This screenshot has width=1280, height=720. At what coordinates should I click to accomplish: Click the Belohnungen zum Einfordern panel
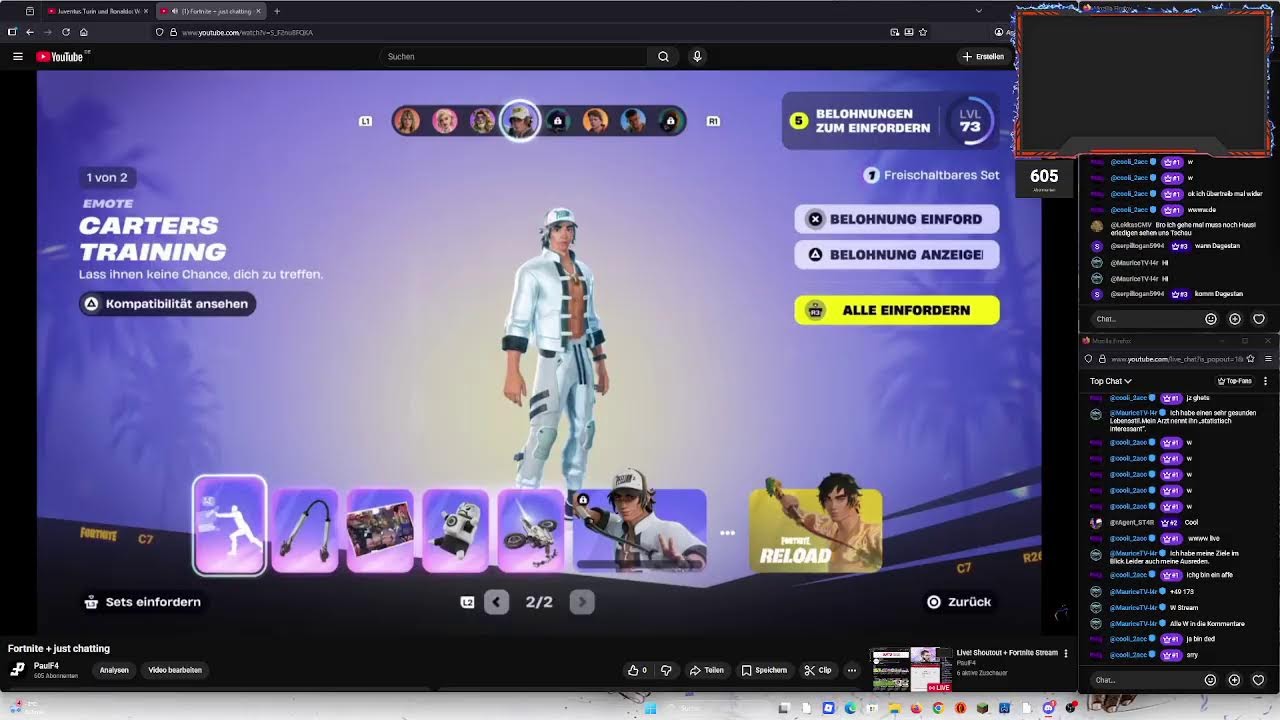890,121
